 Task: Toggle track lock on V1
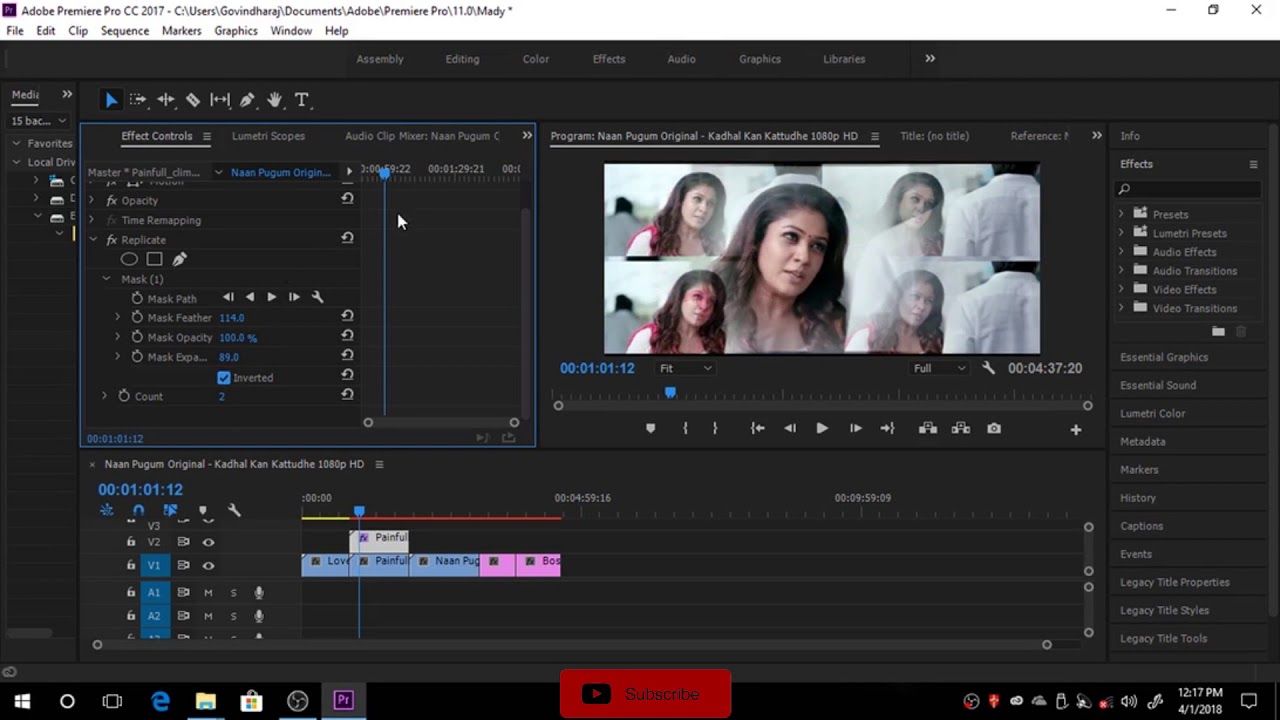point(131,566)
